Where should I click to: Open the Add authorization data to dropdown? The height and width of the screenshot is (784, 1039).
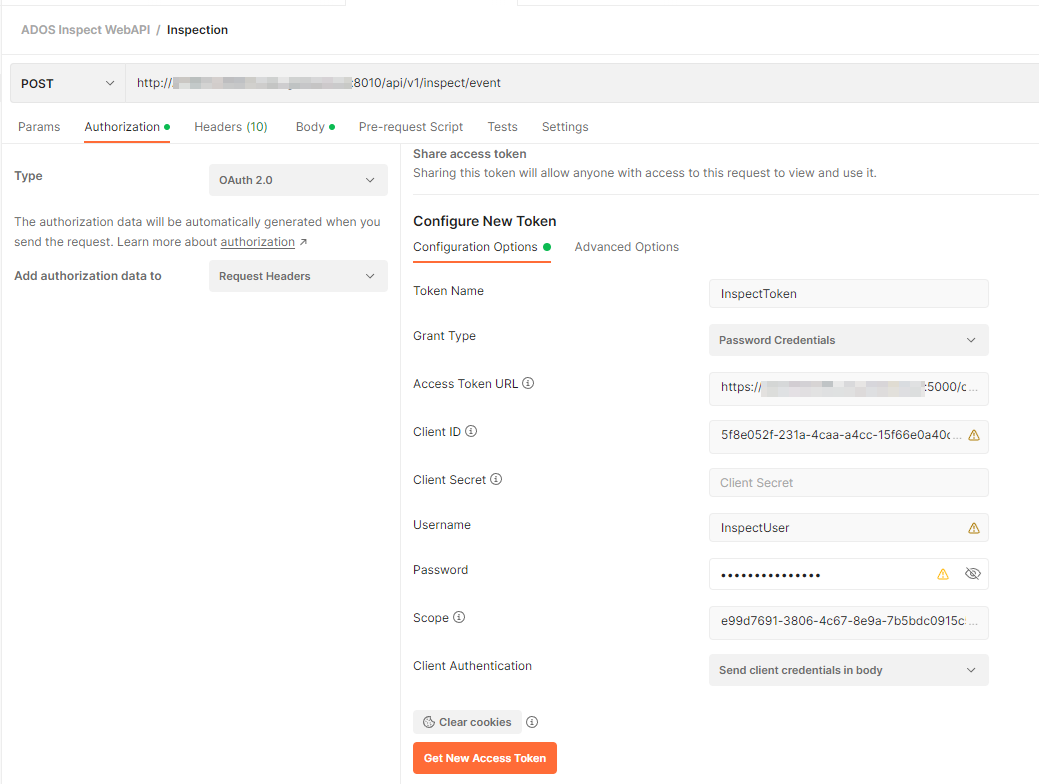[297, 275]
